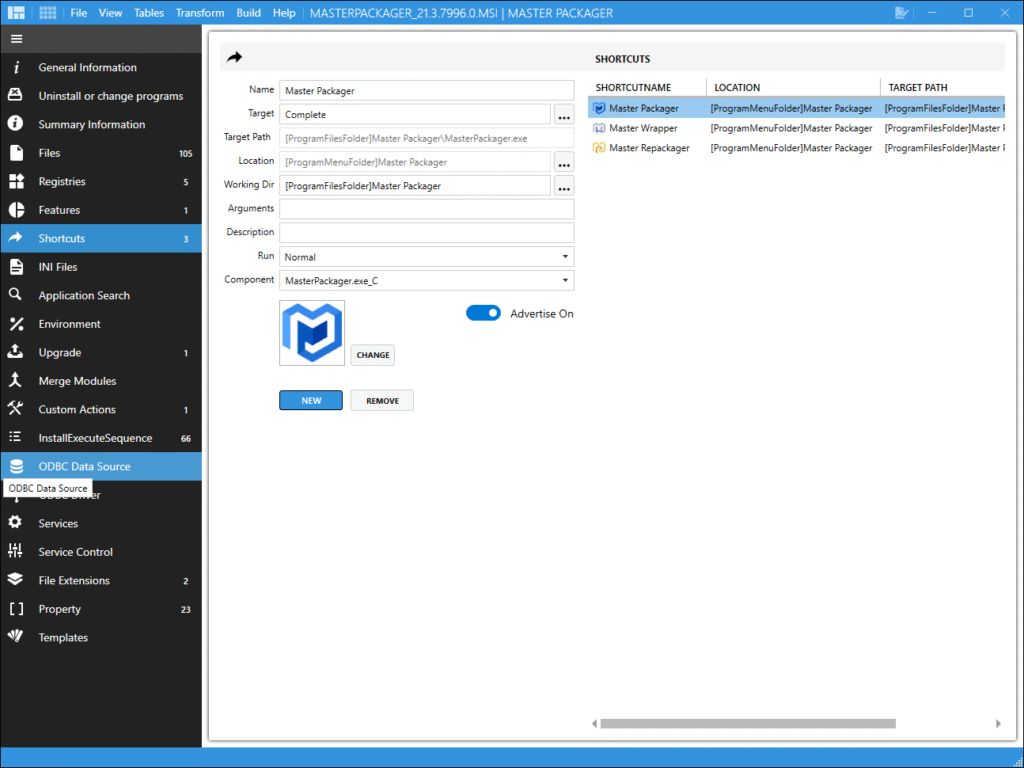Image resolution: width=1024 pixels, height=768 pixels.
Task: Open the Transform menu
Action: pyautogui.click(x=200, y=13)
